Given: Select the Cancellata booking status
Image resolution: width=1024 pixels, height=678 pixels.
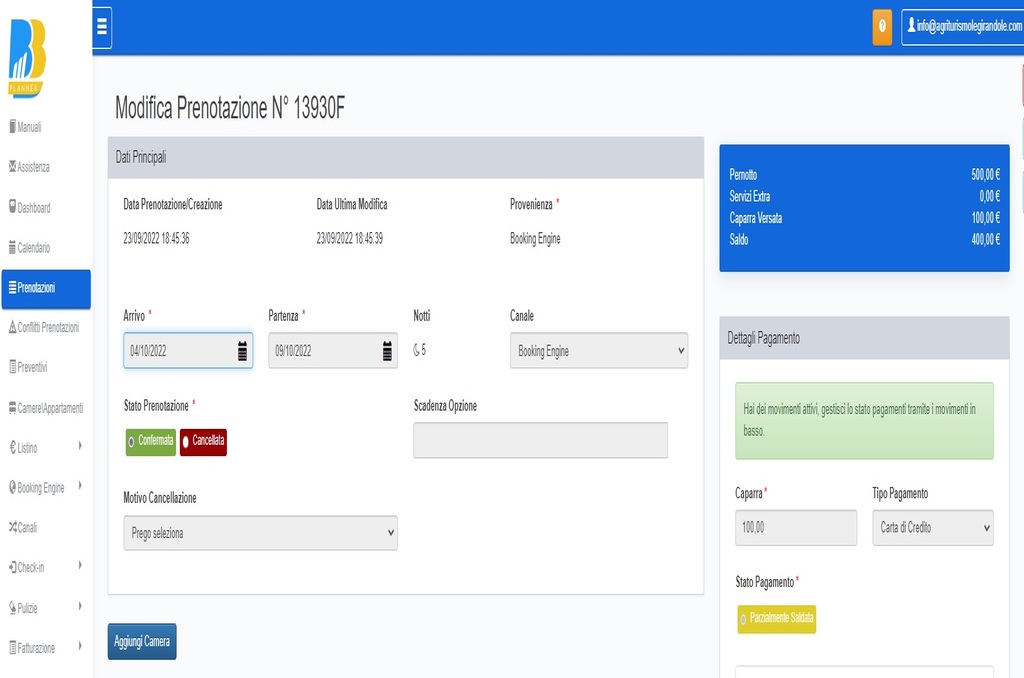Looking at the screenshot, I should tap(203, 441).
